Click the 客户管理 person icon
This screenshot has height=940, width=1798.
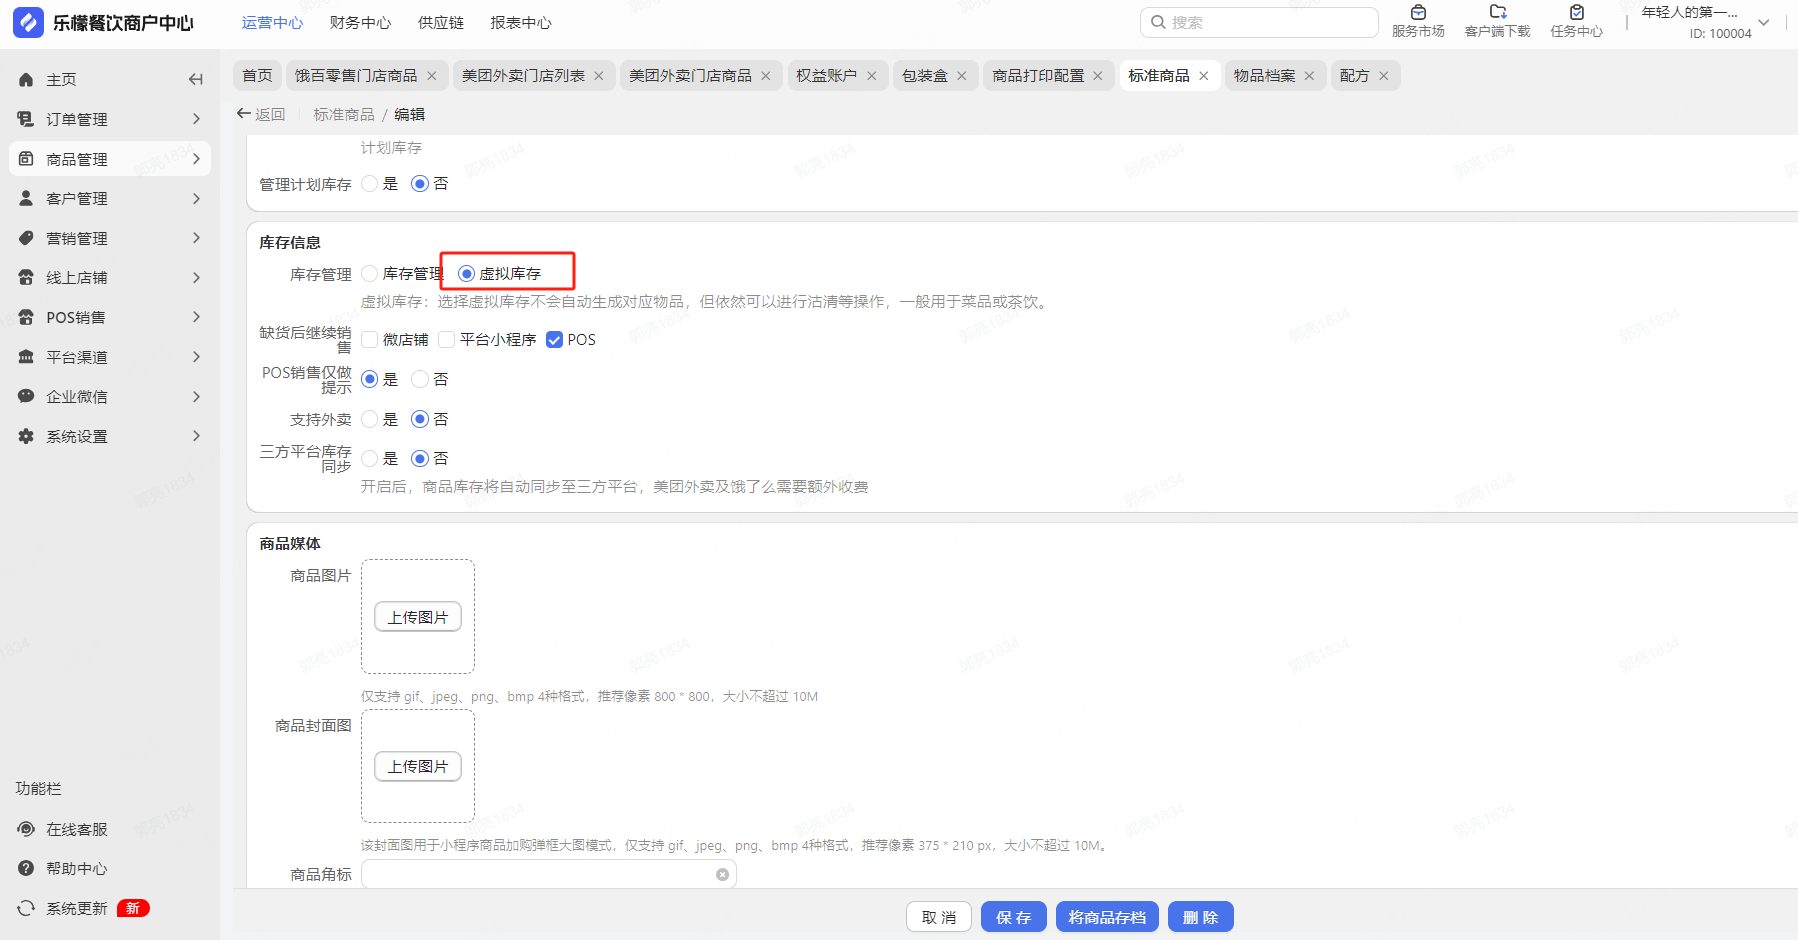(x=26, y=198)
